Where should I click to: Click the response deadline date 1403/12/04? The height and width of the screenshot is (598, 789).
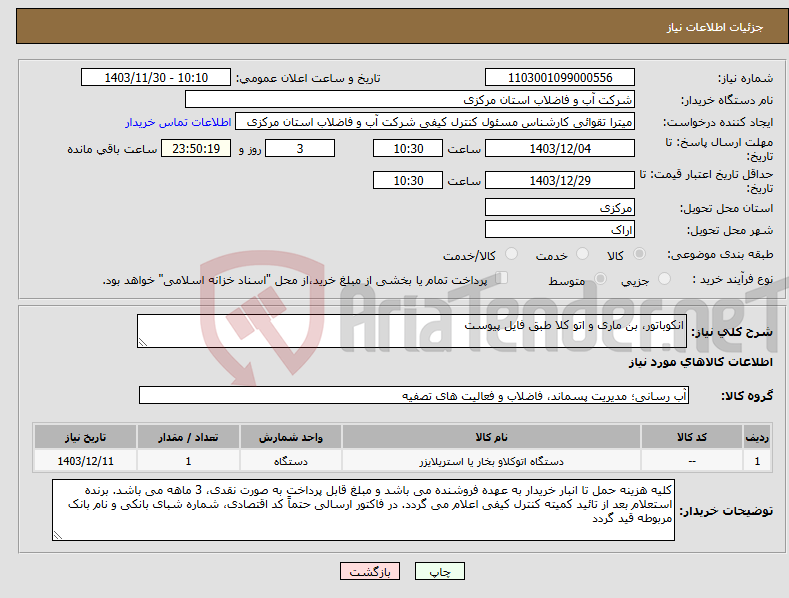point(560,148)
